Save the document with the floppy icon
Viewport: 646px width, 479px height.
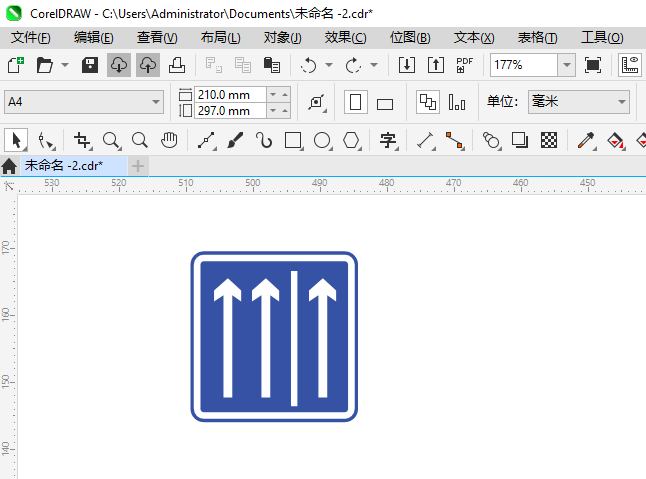[x=90, y=65]
